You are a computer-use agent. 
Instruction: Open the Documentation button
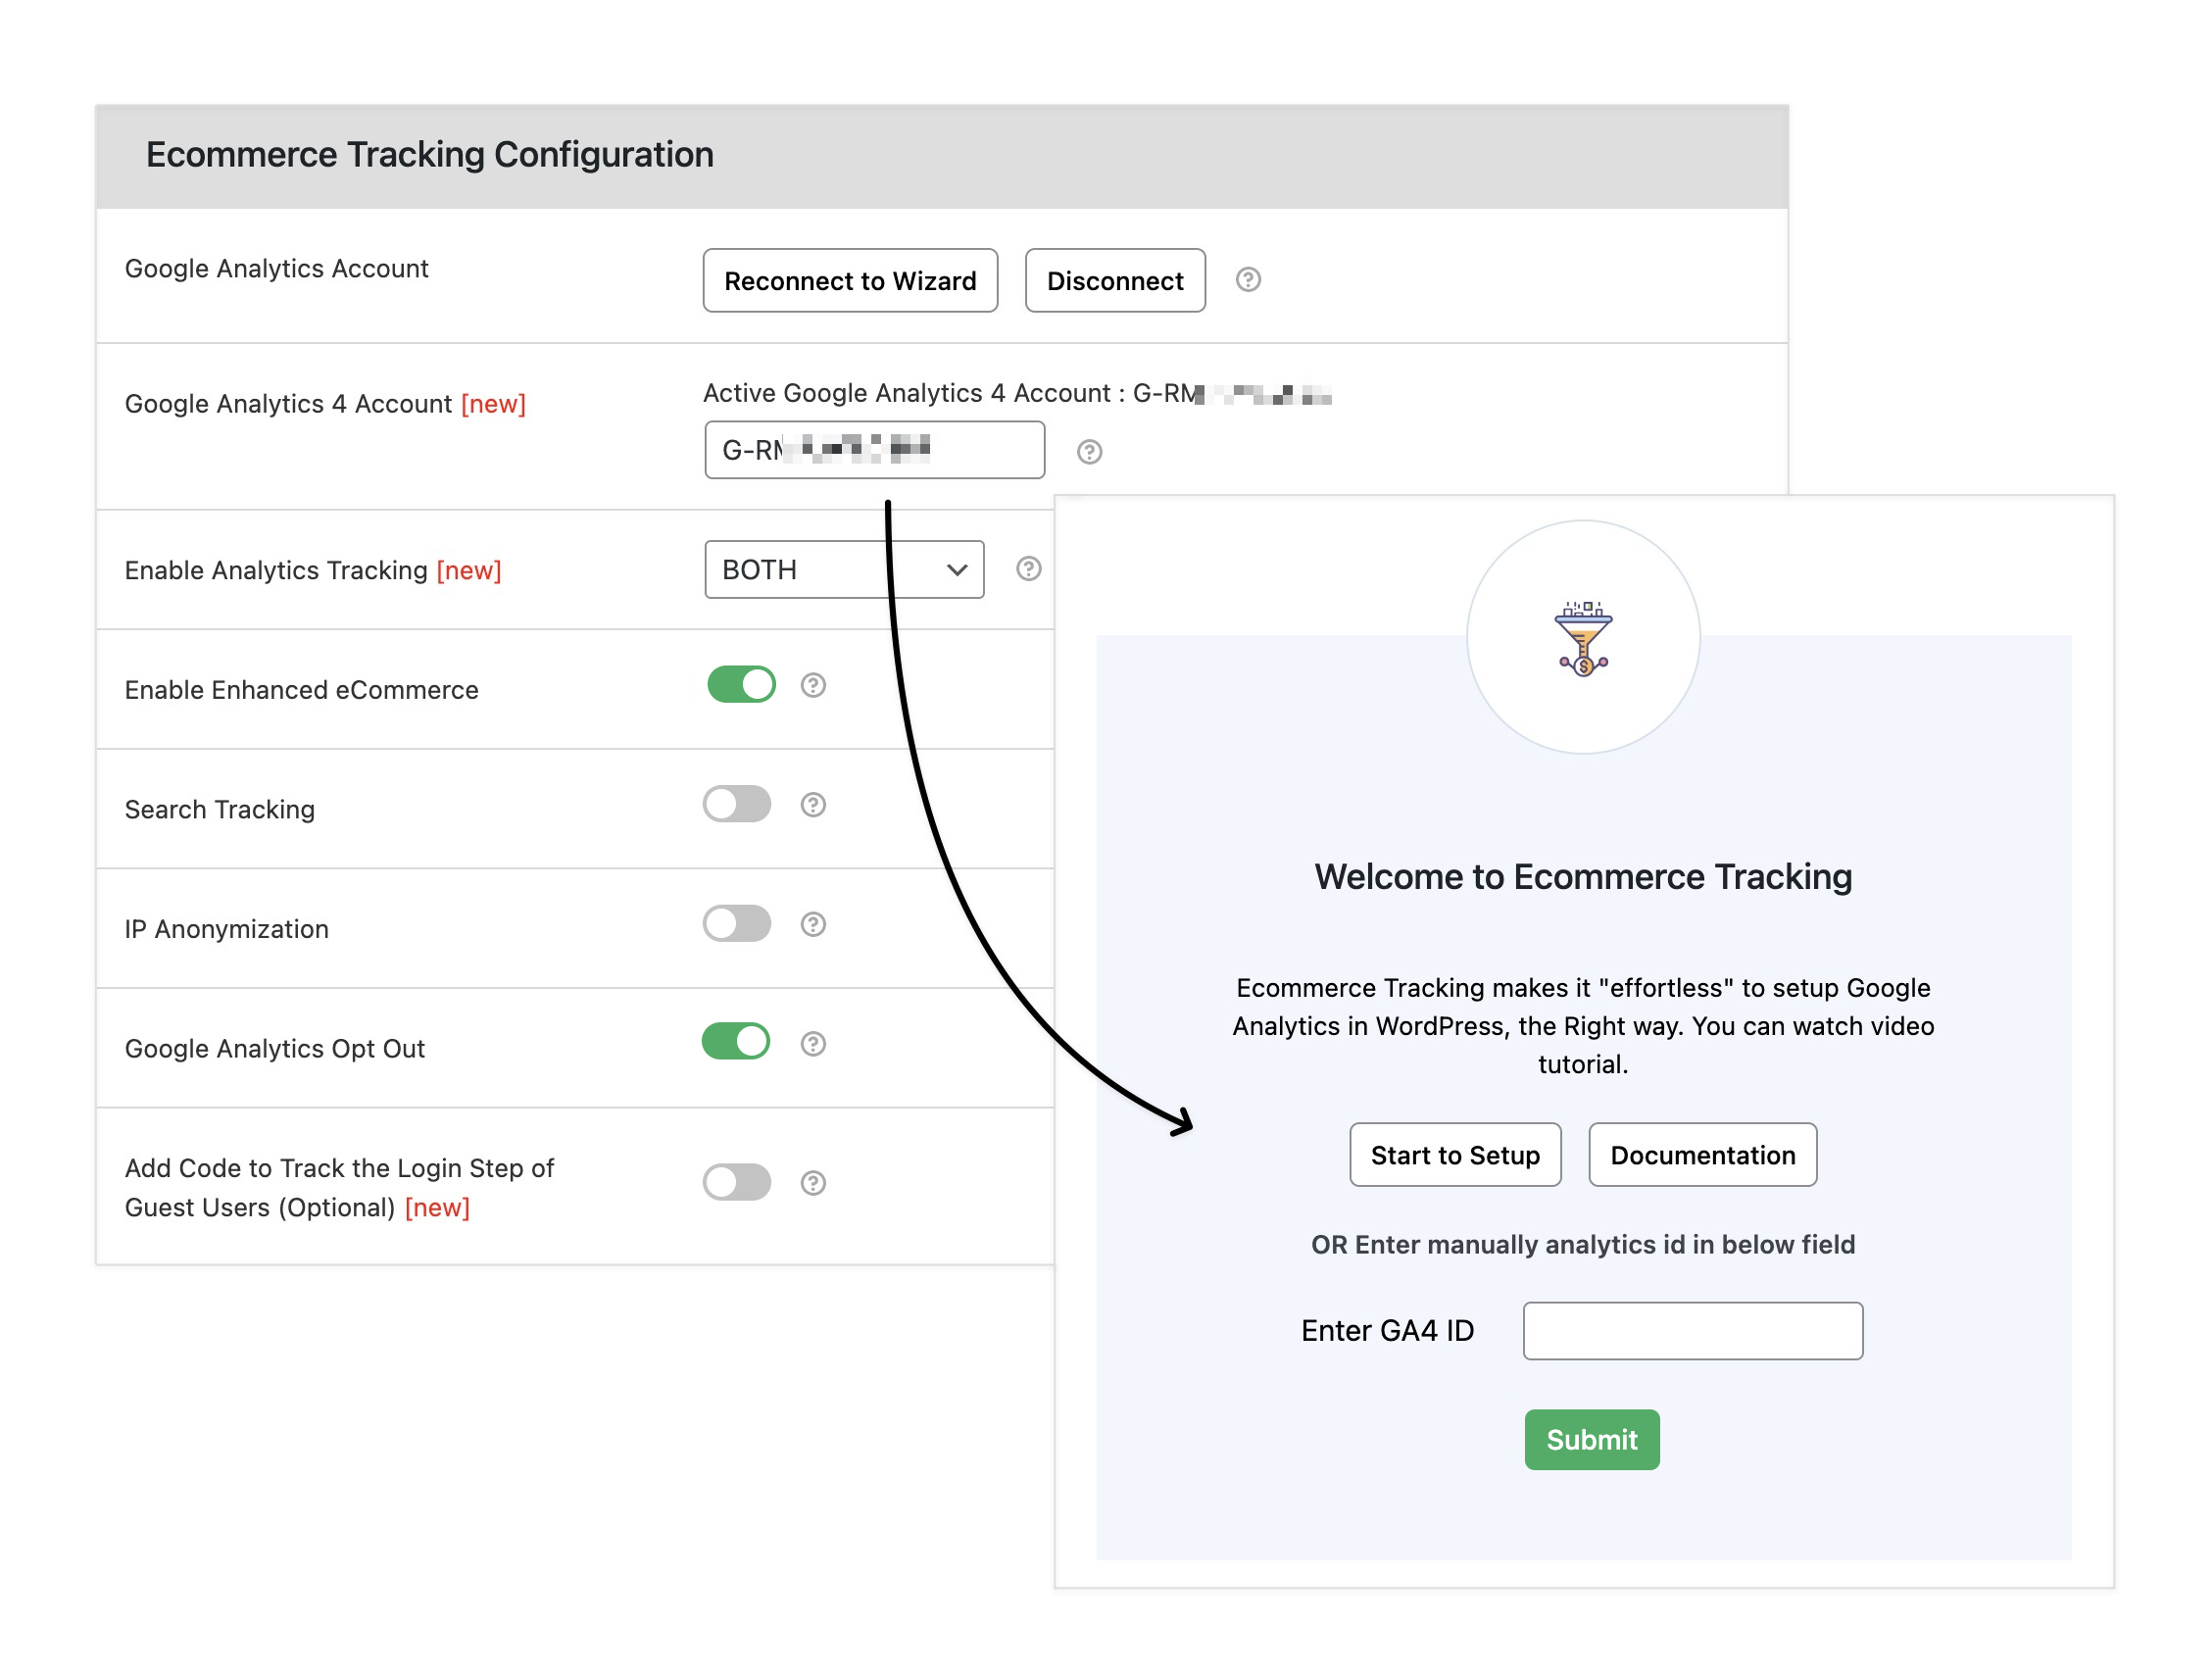point(1702,1155)
